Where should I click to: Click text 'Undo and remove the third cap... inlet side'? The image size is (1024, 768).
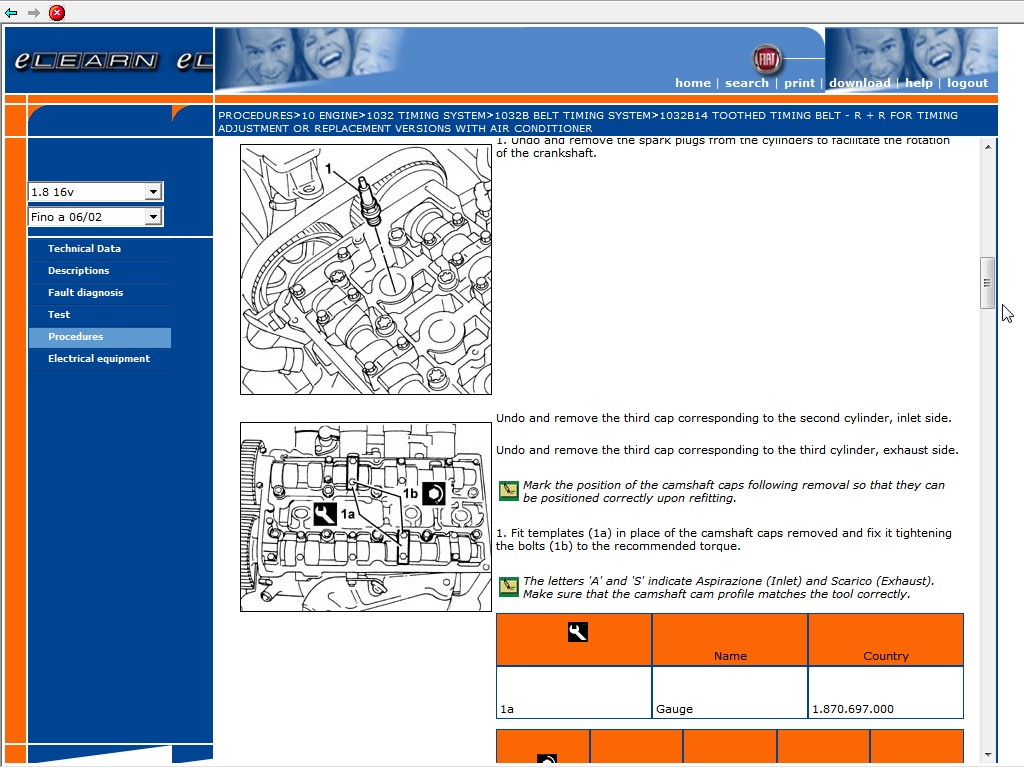coord(724,418)
